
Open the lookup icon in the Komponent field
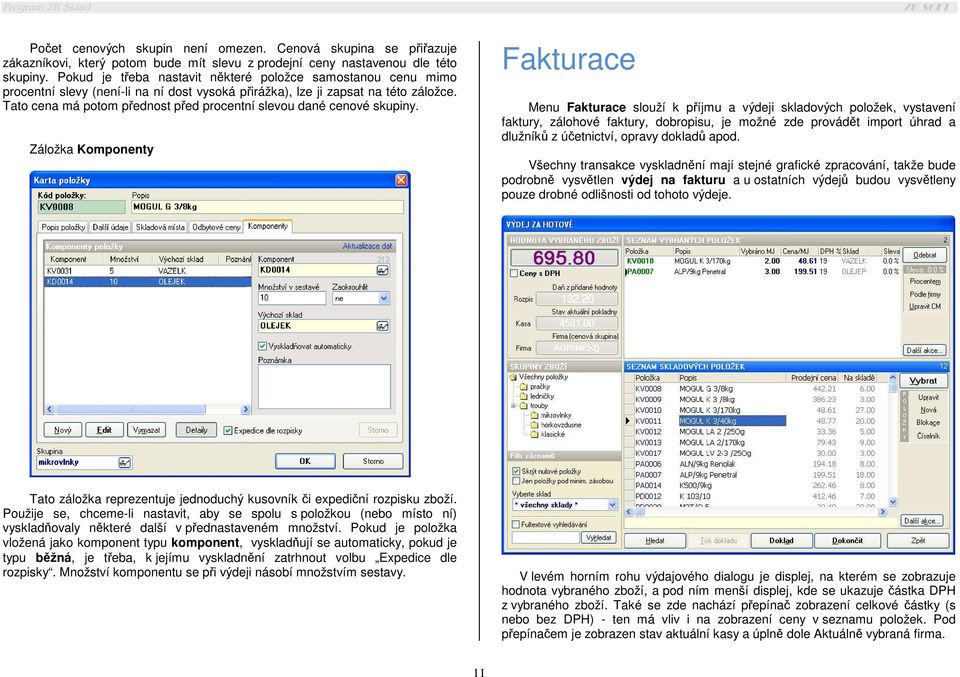383,270
